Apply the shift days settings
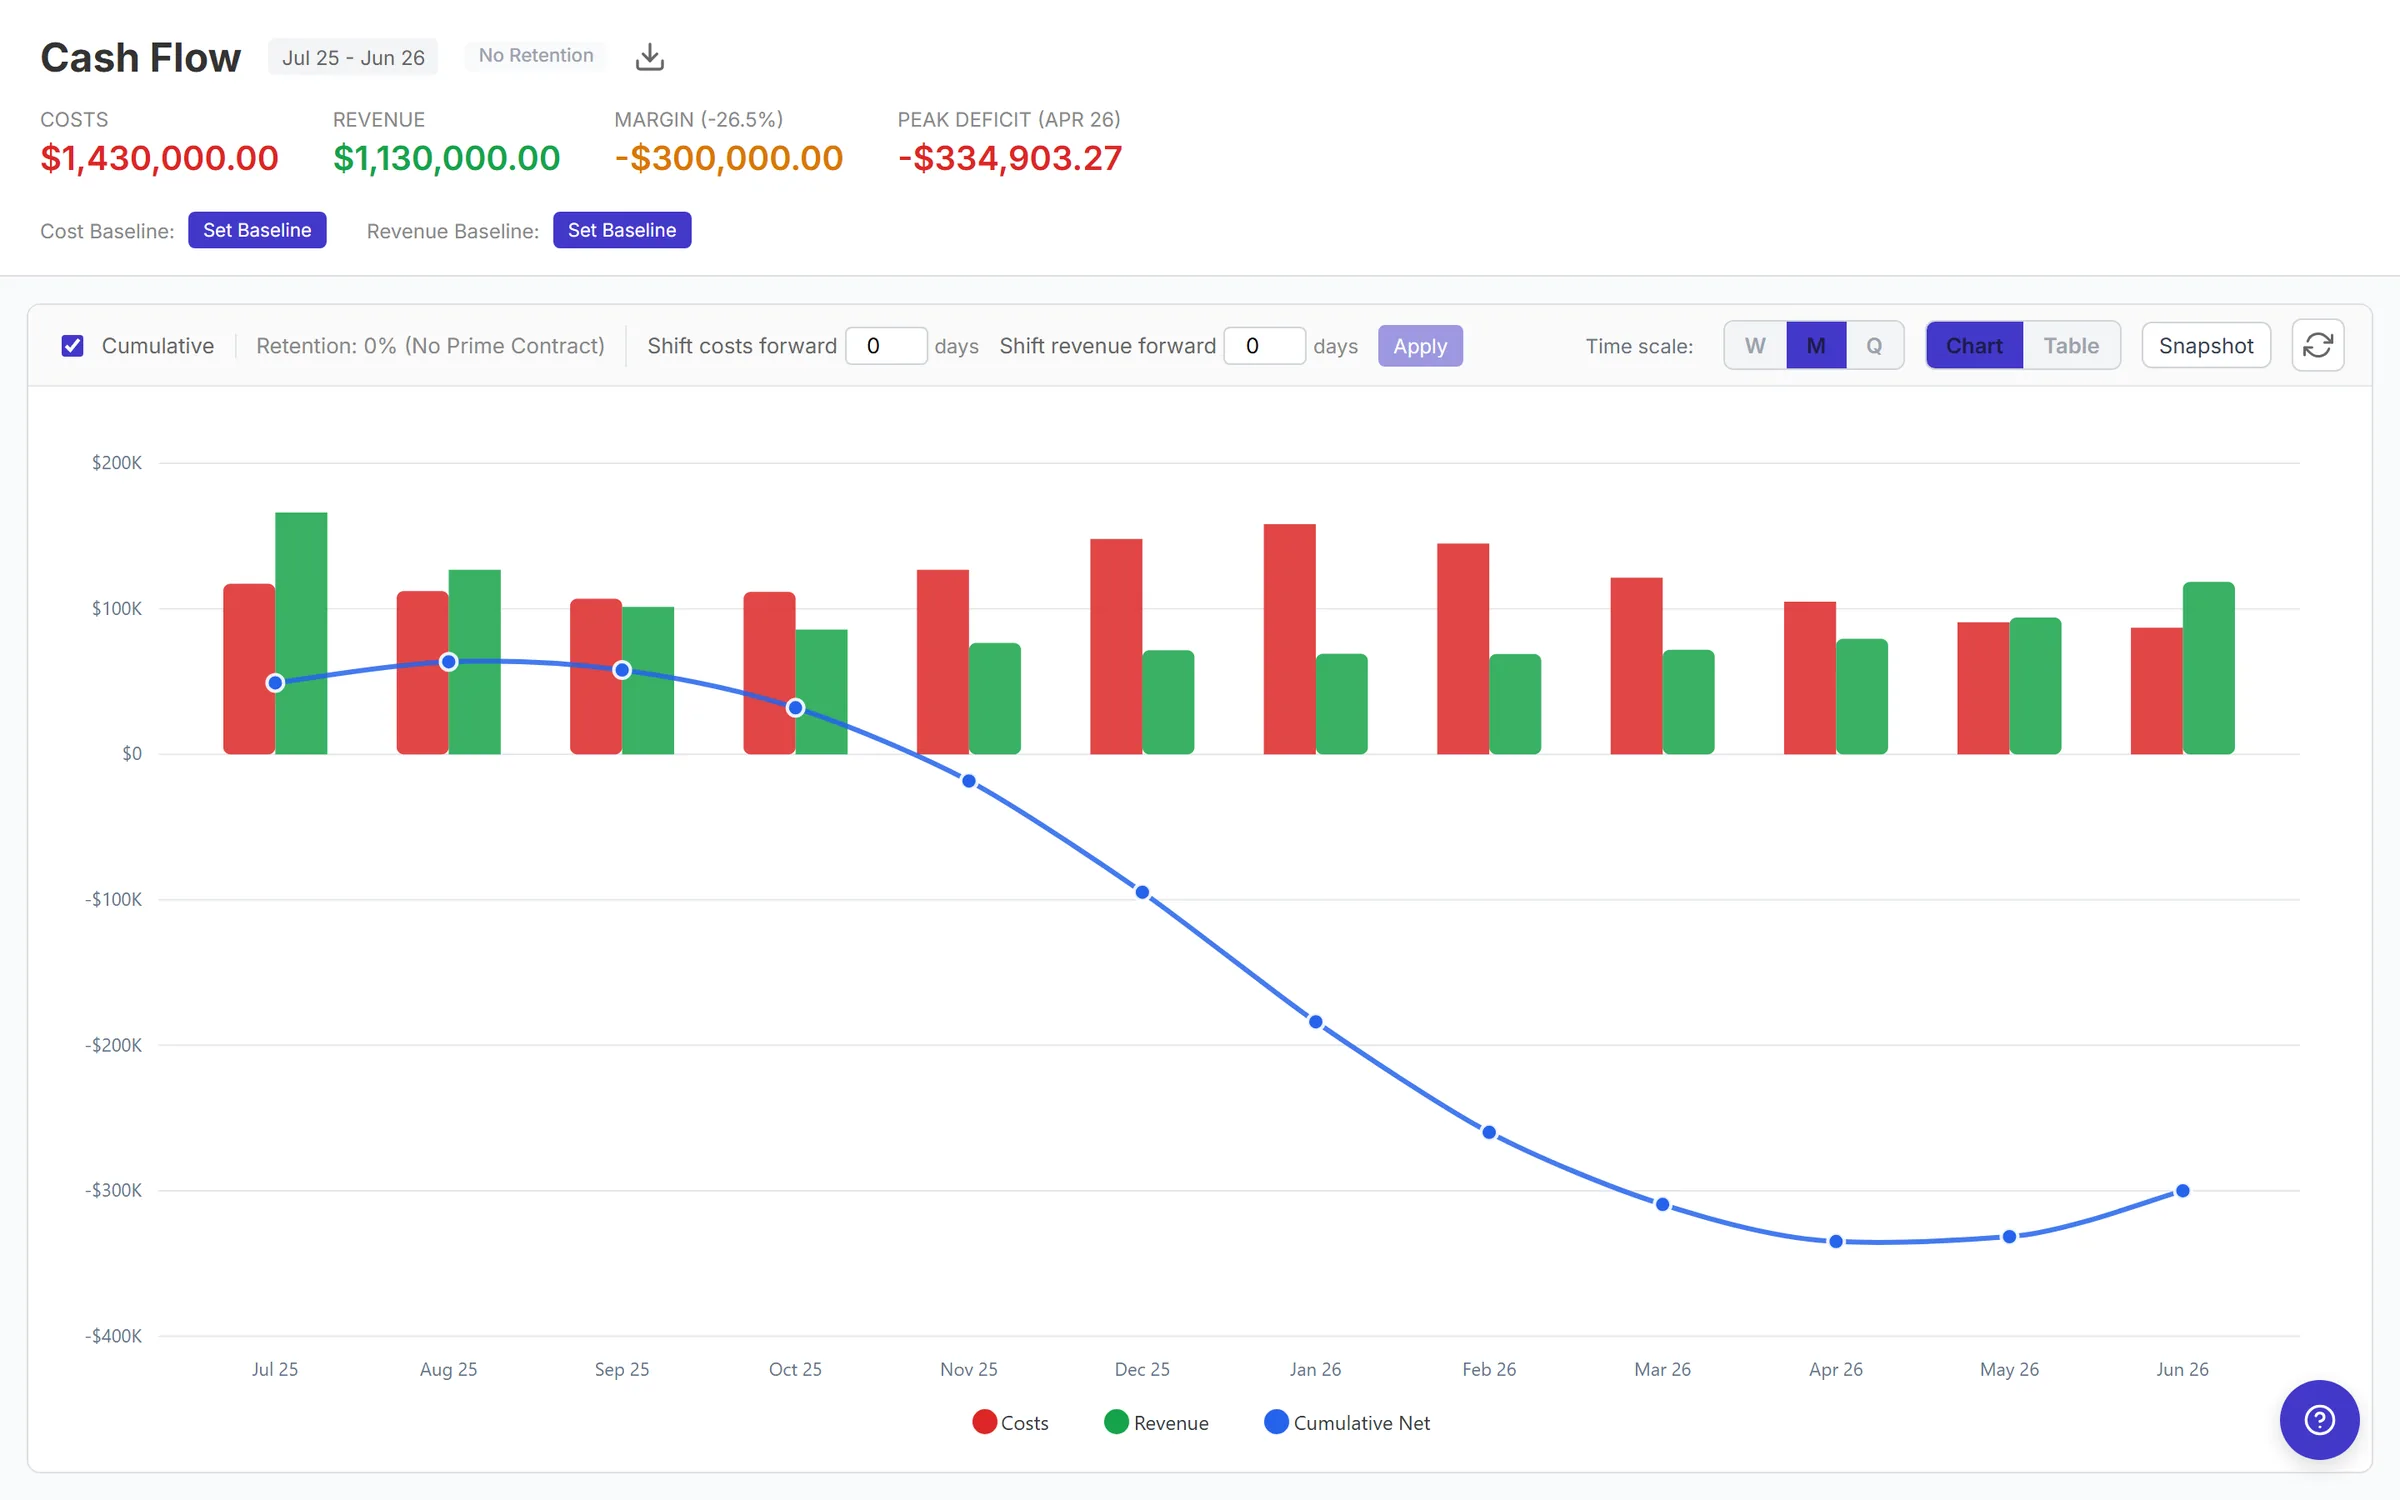2400x1500 pixels. point(1420,346)
